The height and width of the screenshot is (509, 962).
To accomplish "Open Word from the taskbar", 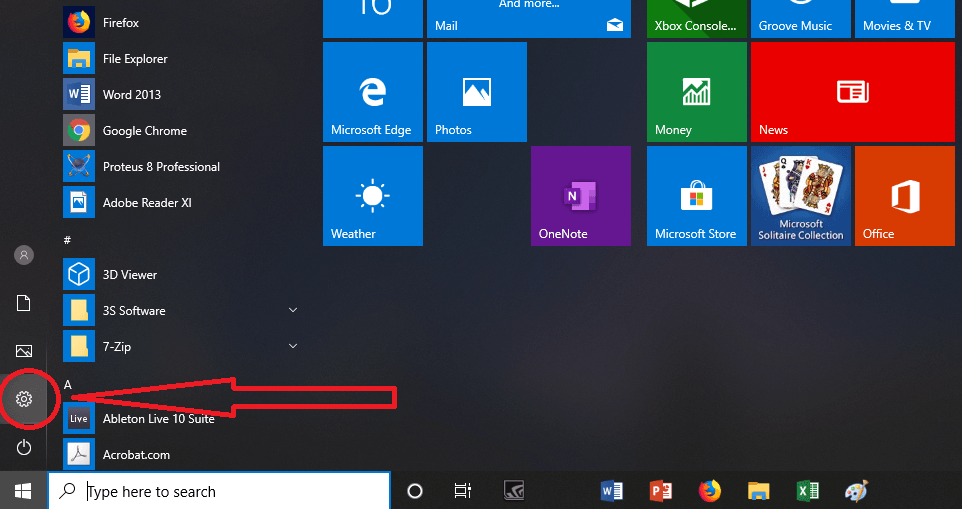I will (612, 491).
